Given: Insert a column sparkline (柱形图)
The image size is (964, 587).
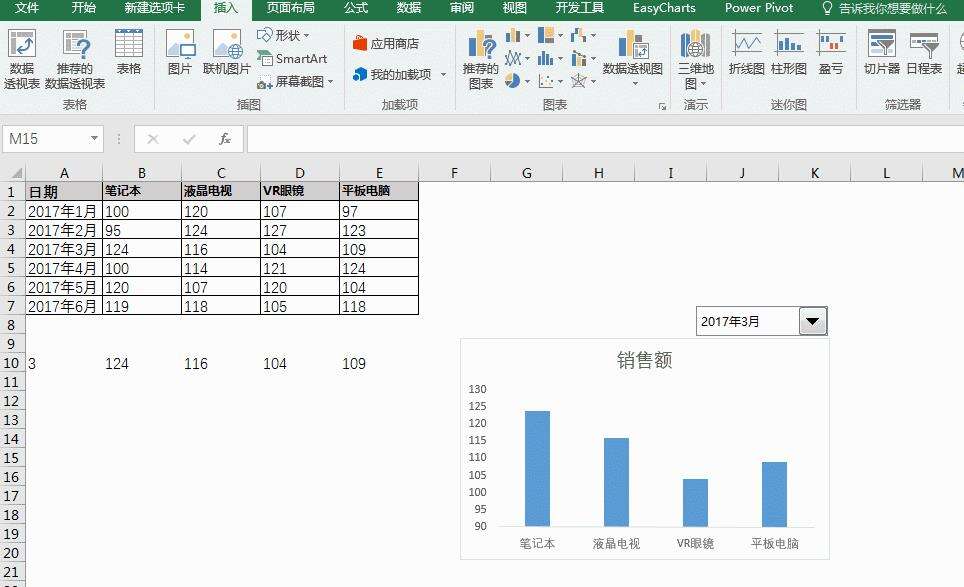Looking at the screenshot, I should [x=789, y=53].
